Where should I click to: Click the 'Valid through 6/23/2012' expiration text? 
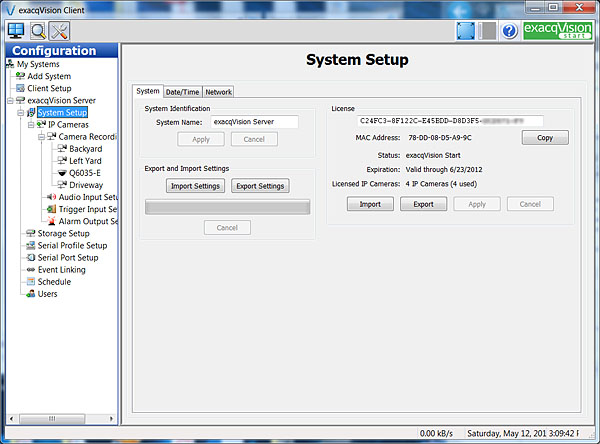[x=444, y=170]
